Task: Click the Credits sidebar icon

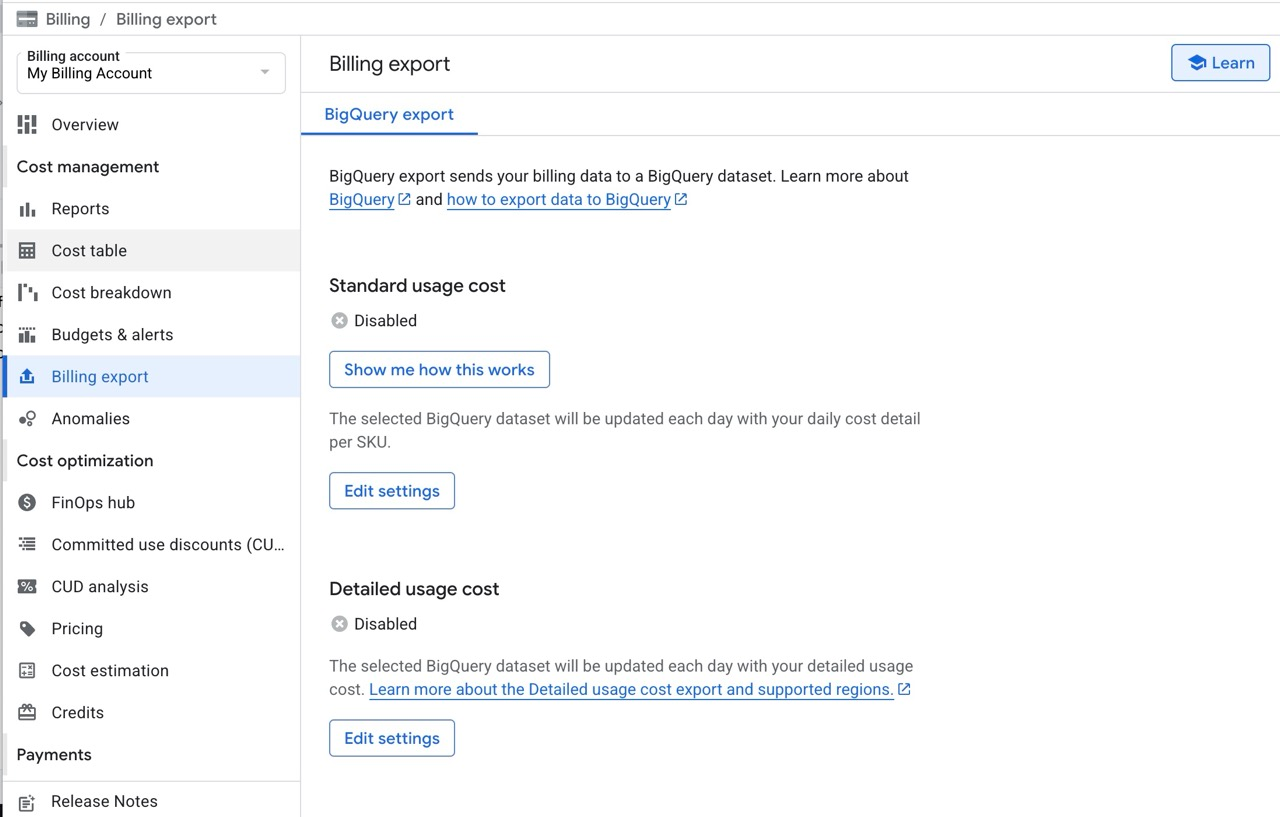Action: coord(27,712)
